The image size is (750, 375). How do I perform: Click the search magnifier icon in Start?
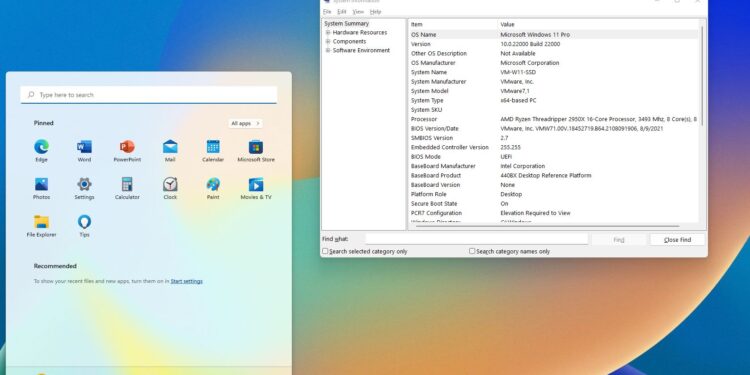point(31,95)
